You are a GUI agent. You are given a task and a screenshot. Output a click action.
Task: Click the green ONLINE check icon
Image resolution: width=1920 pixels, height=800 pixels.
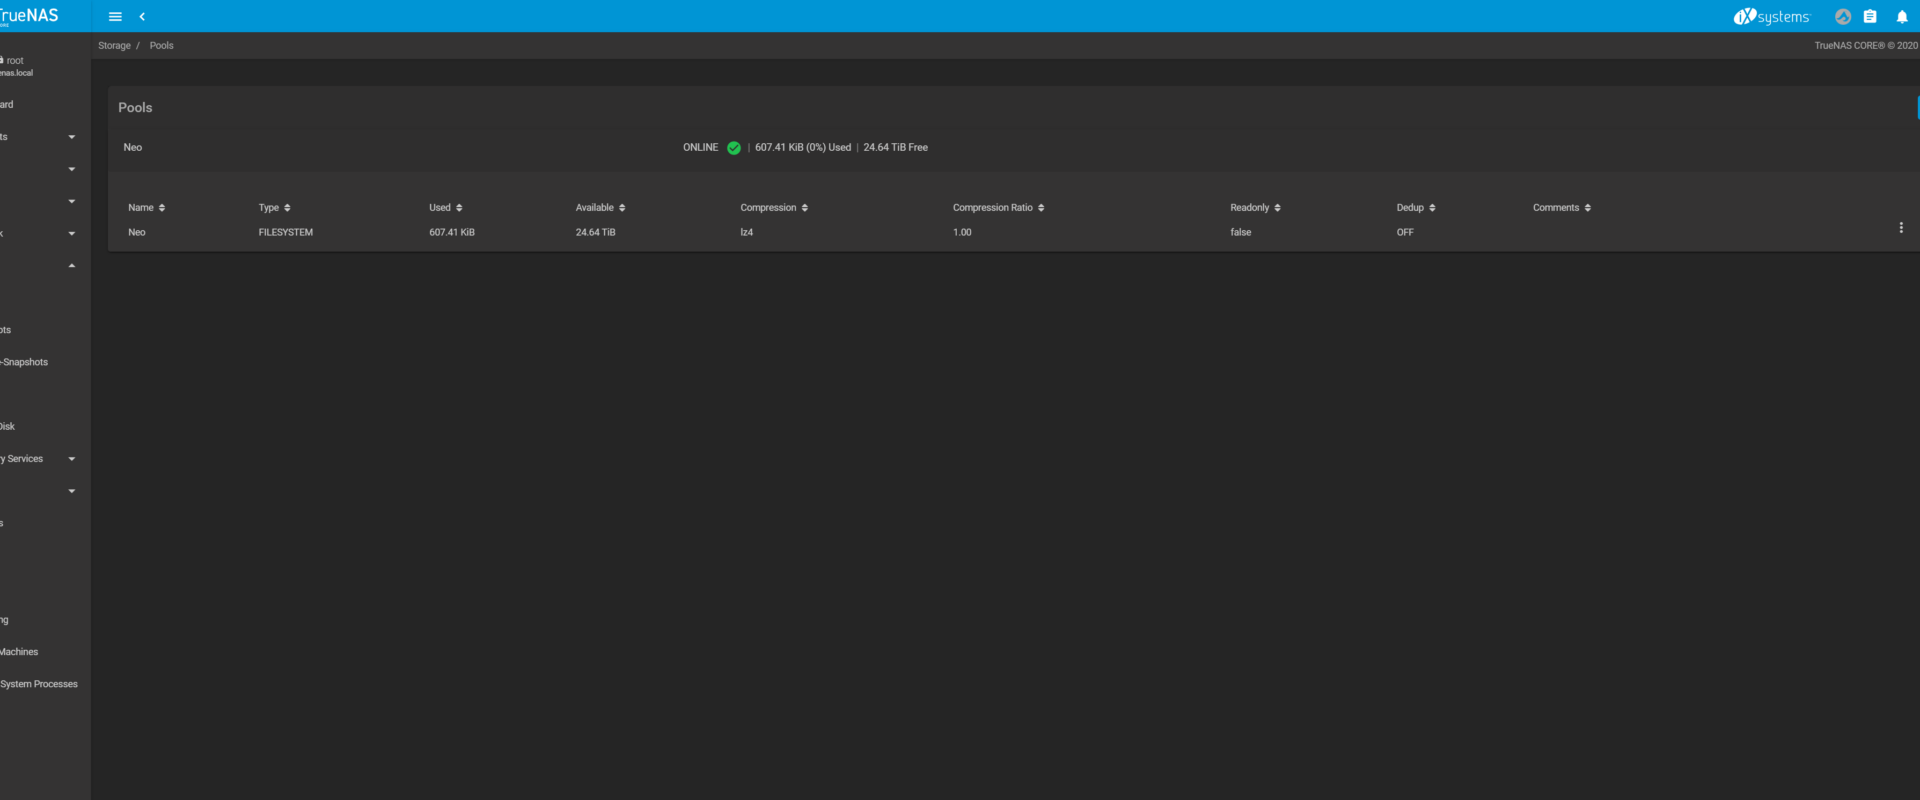734,148
